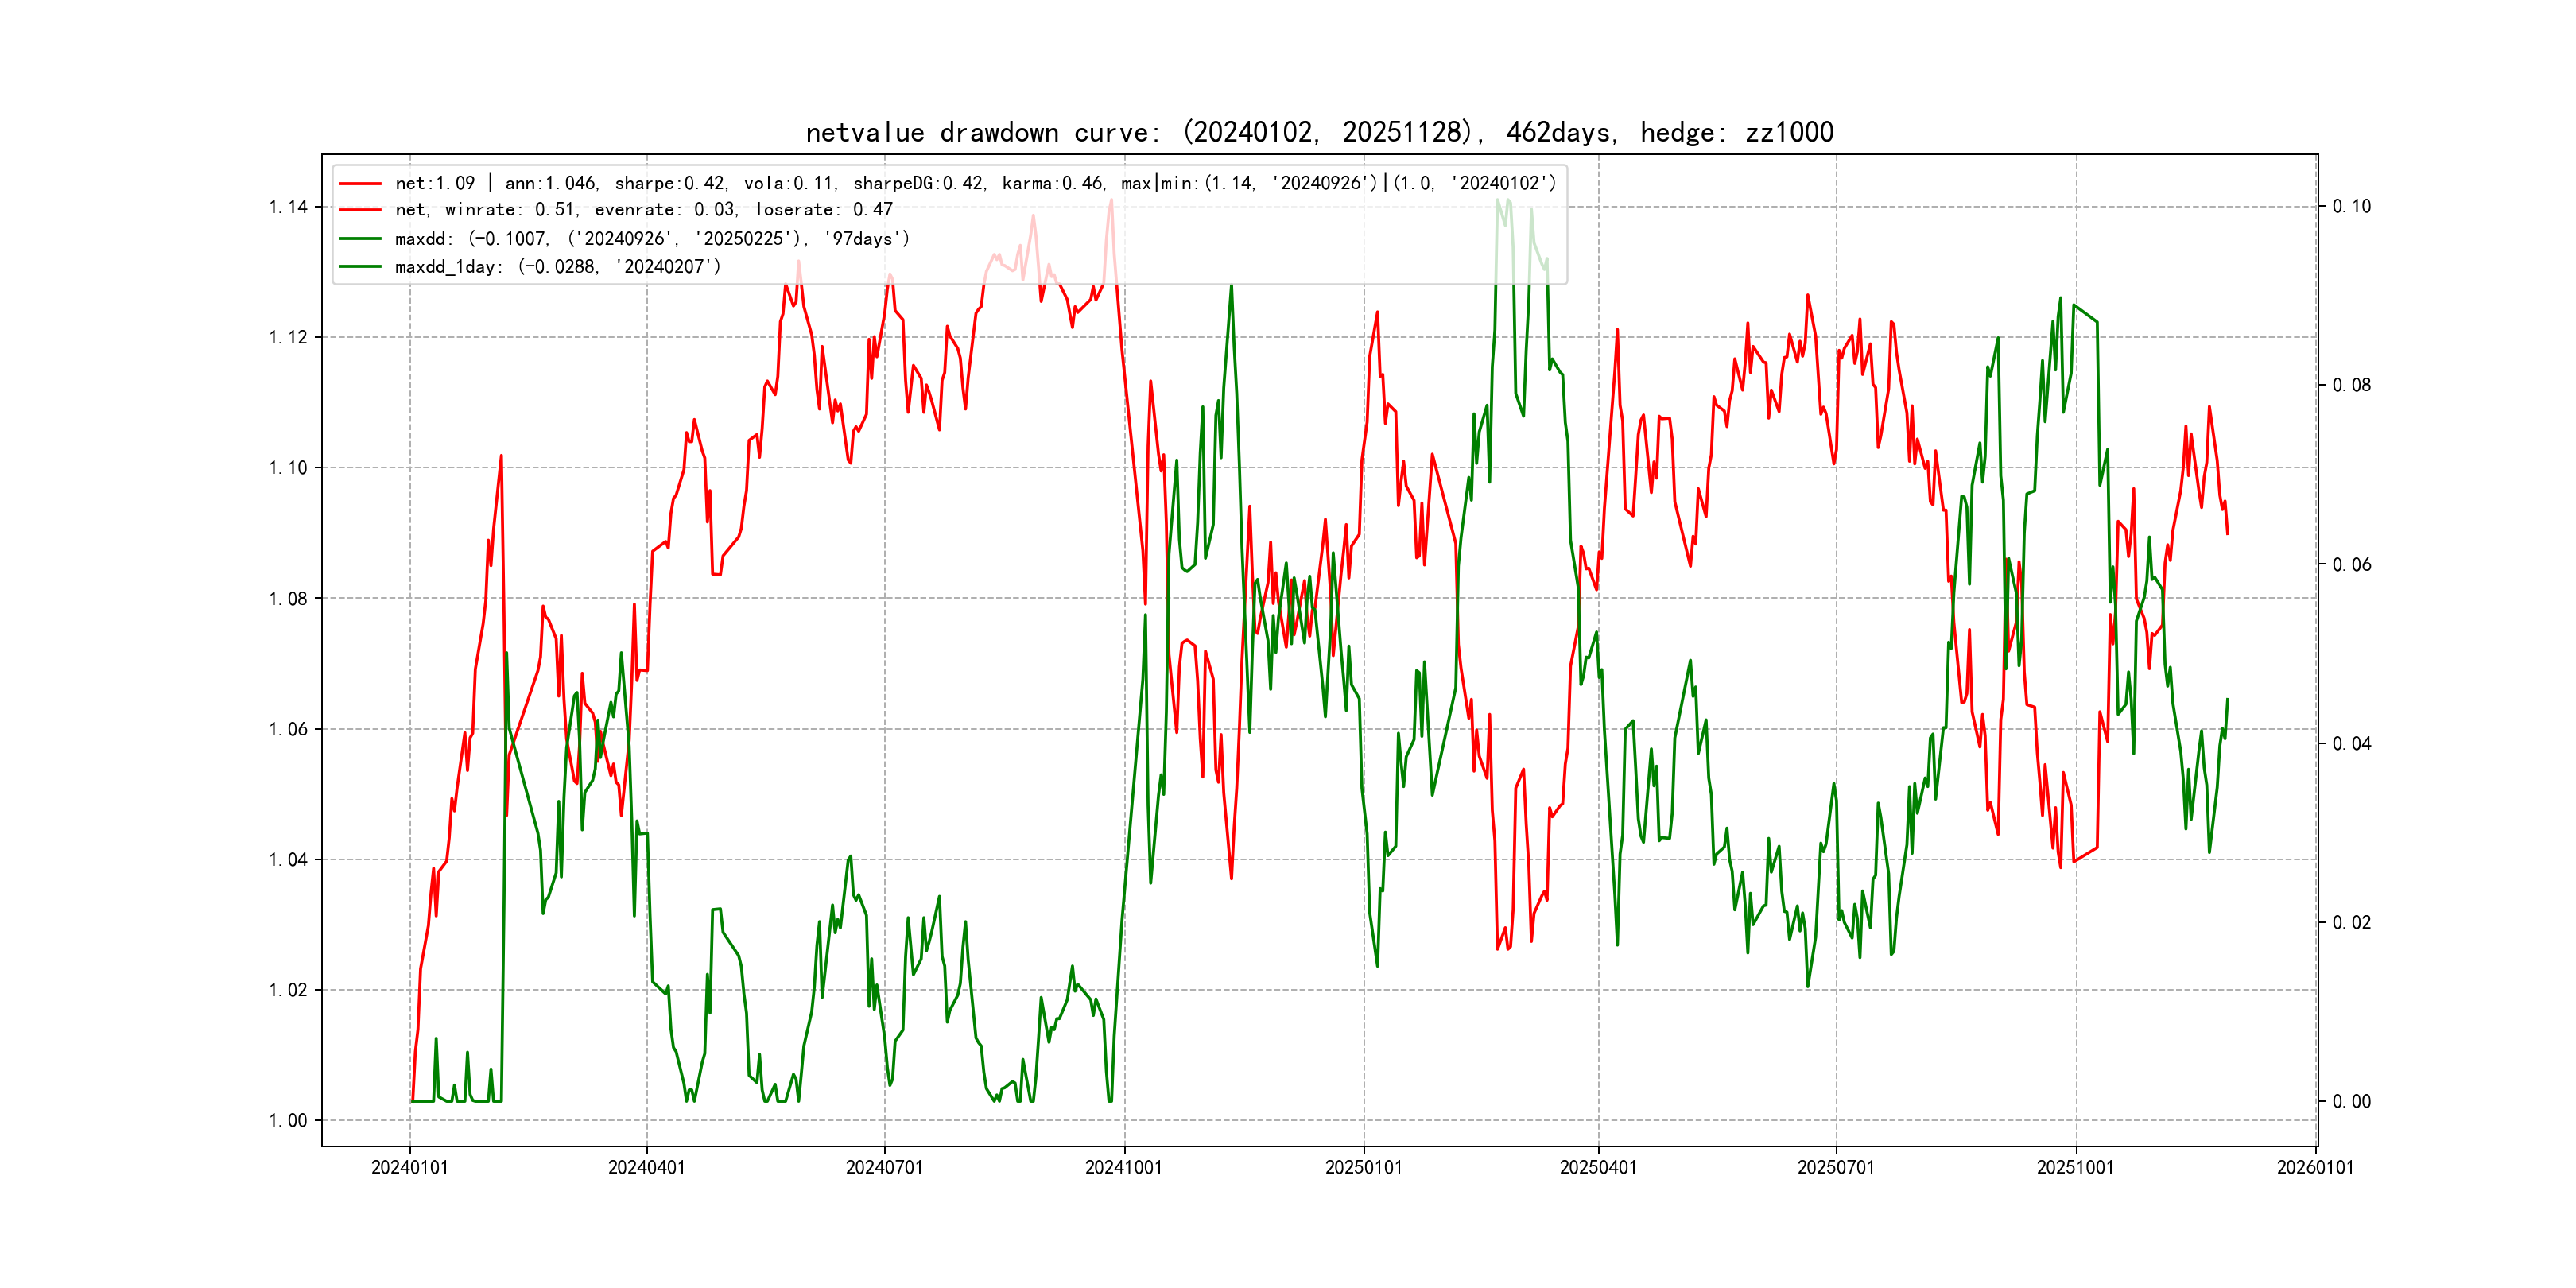Click the red line swatch beside net:1.09 legend
2576x1288 pixels.
(360, 184)
